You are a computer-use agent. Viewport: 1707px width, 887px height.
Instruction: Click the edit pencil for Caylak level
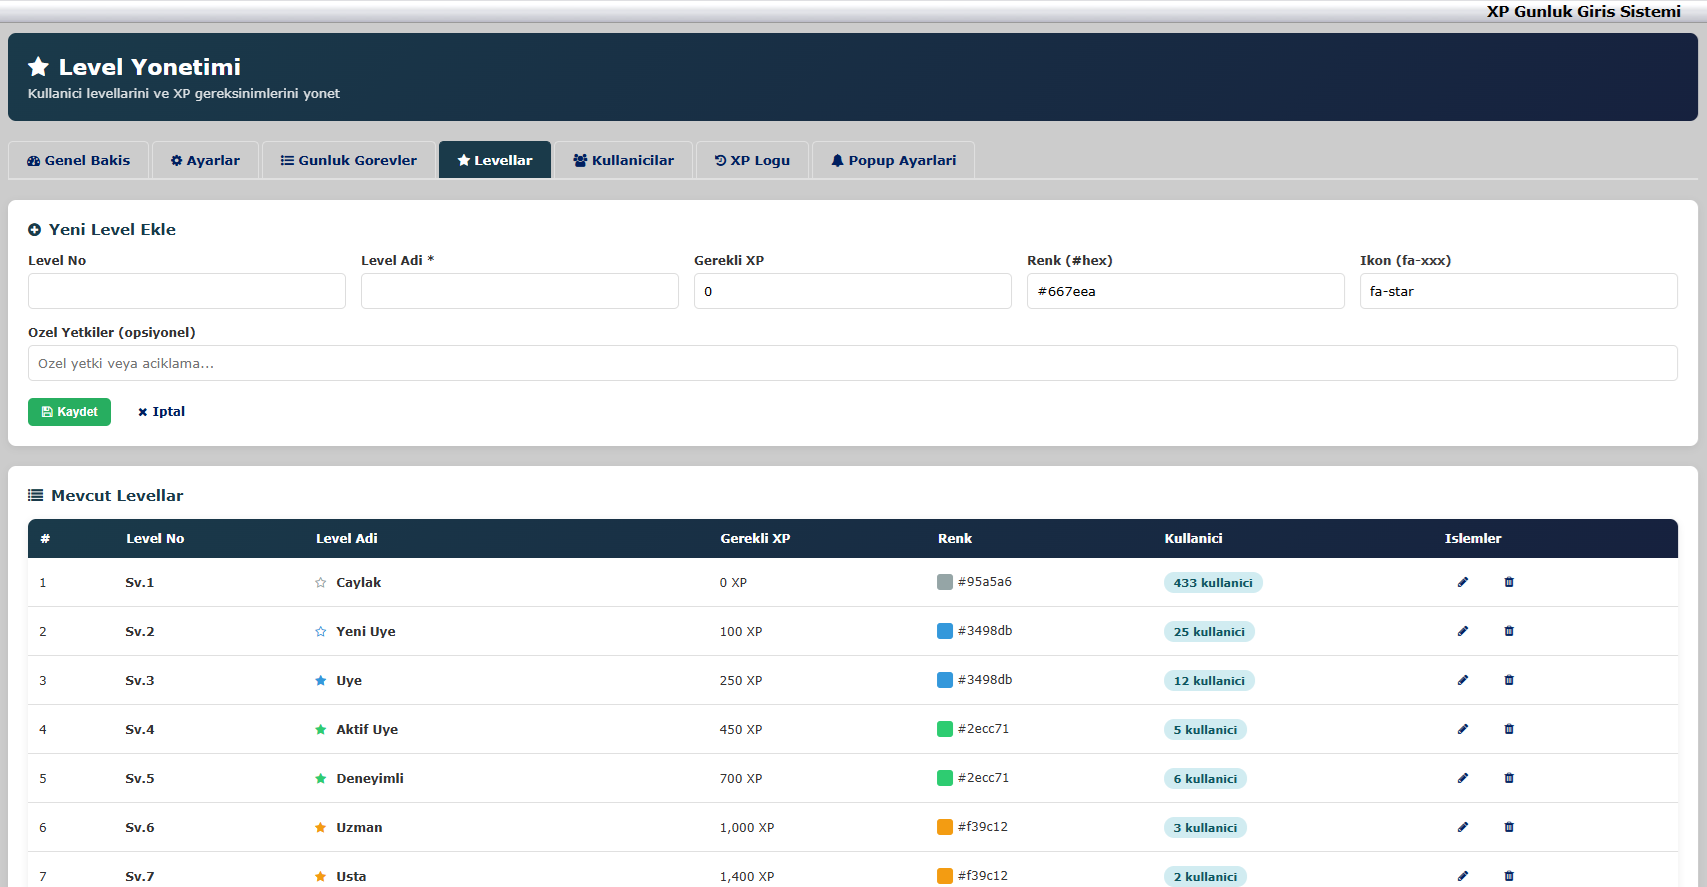[1462, 582]
